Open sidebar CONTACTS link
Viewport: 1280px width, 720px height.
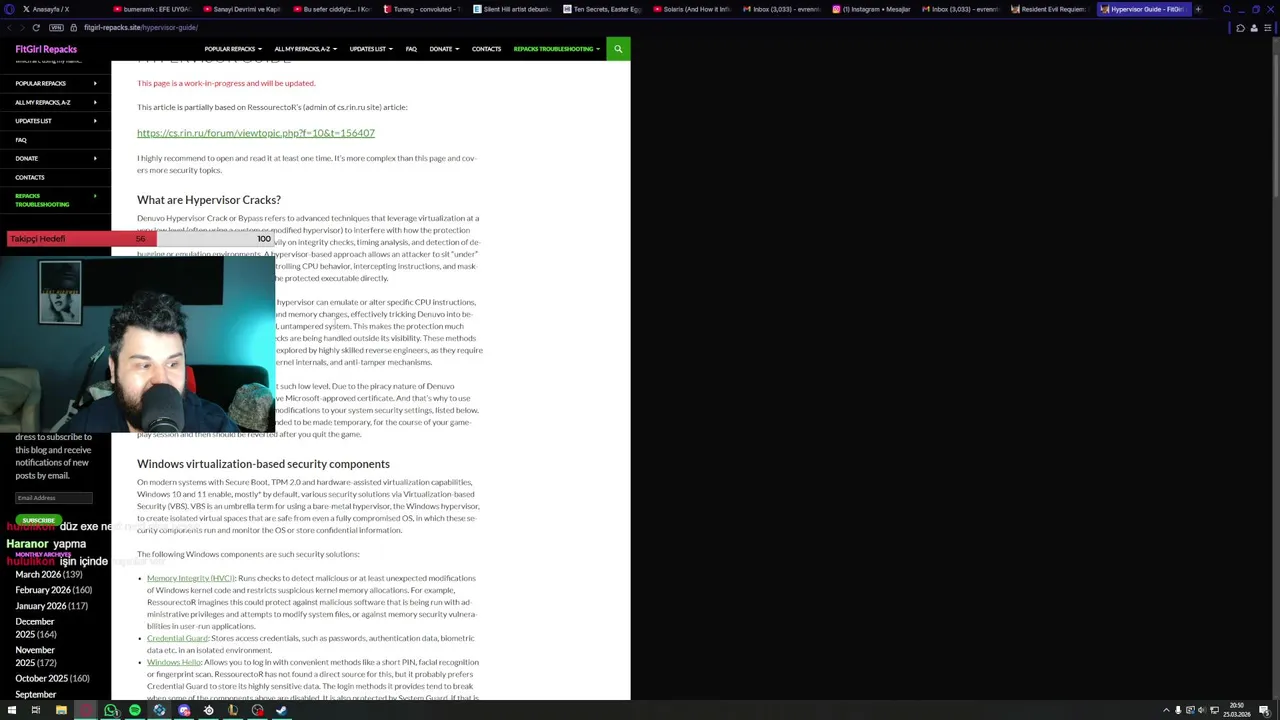coord(30,177)
